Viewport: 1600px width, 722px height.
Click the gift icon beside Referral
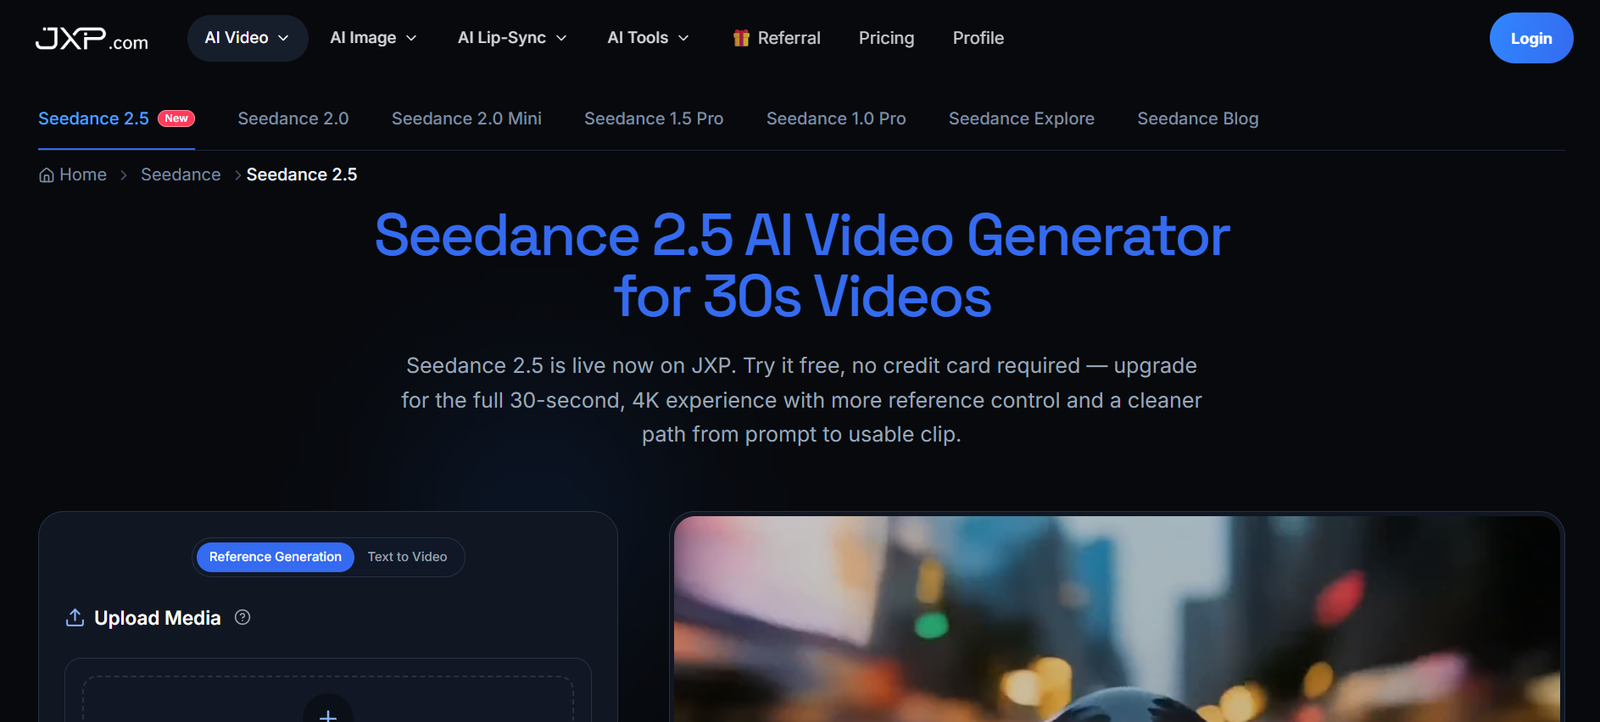(741, 38)
